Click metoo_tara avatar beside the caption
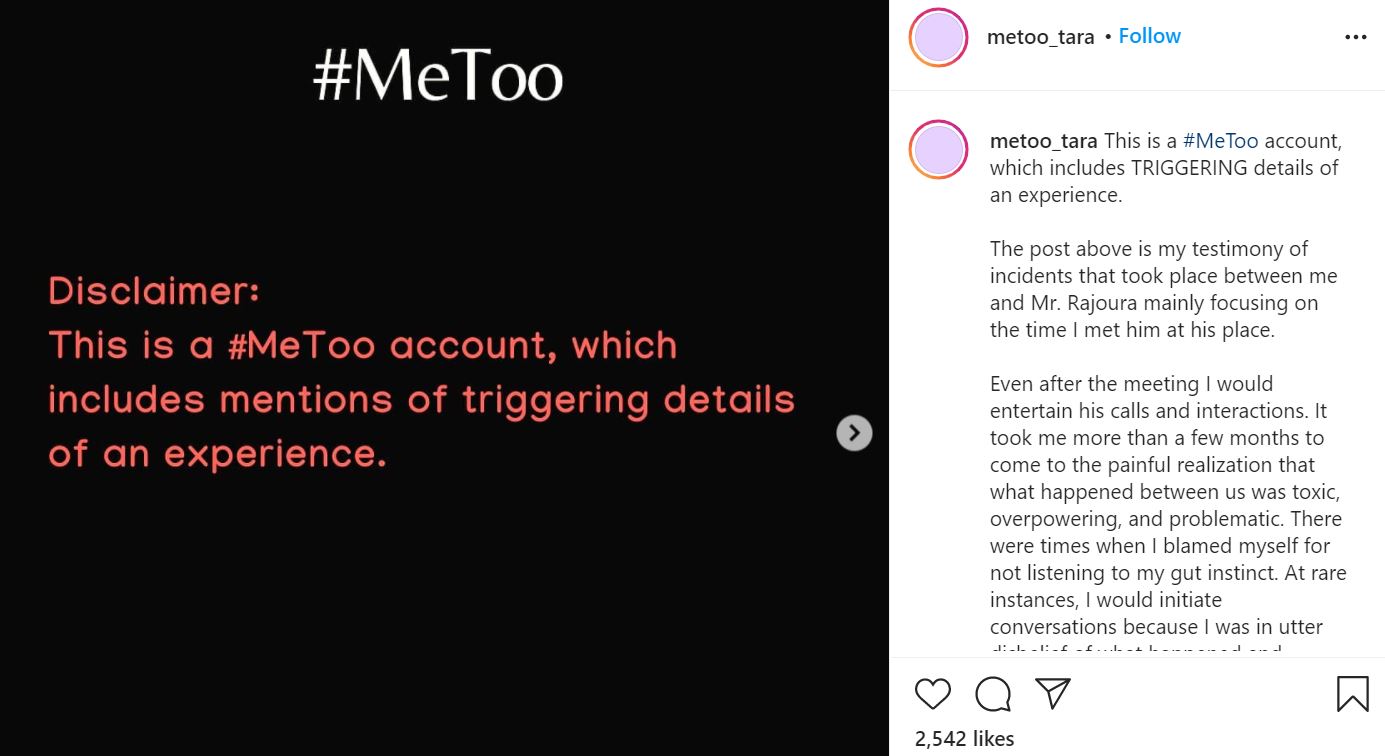Viewport: 1385px width, 756px height. 938,151
